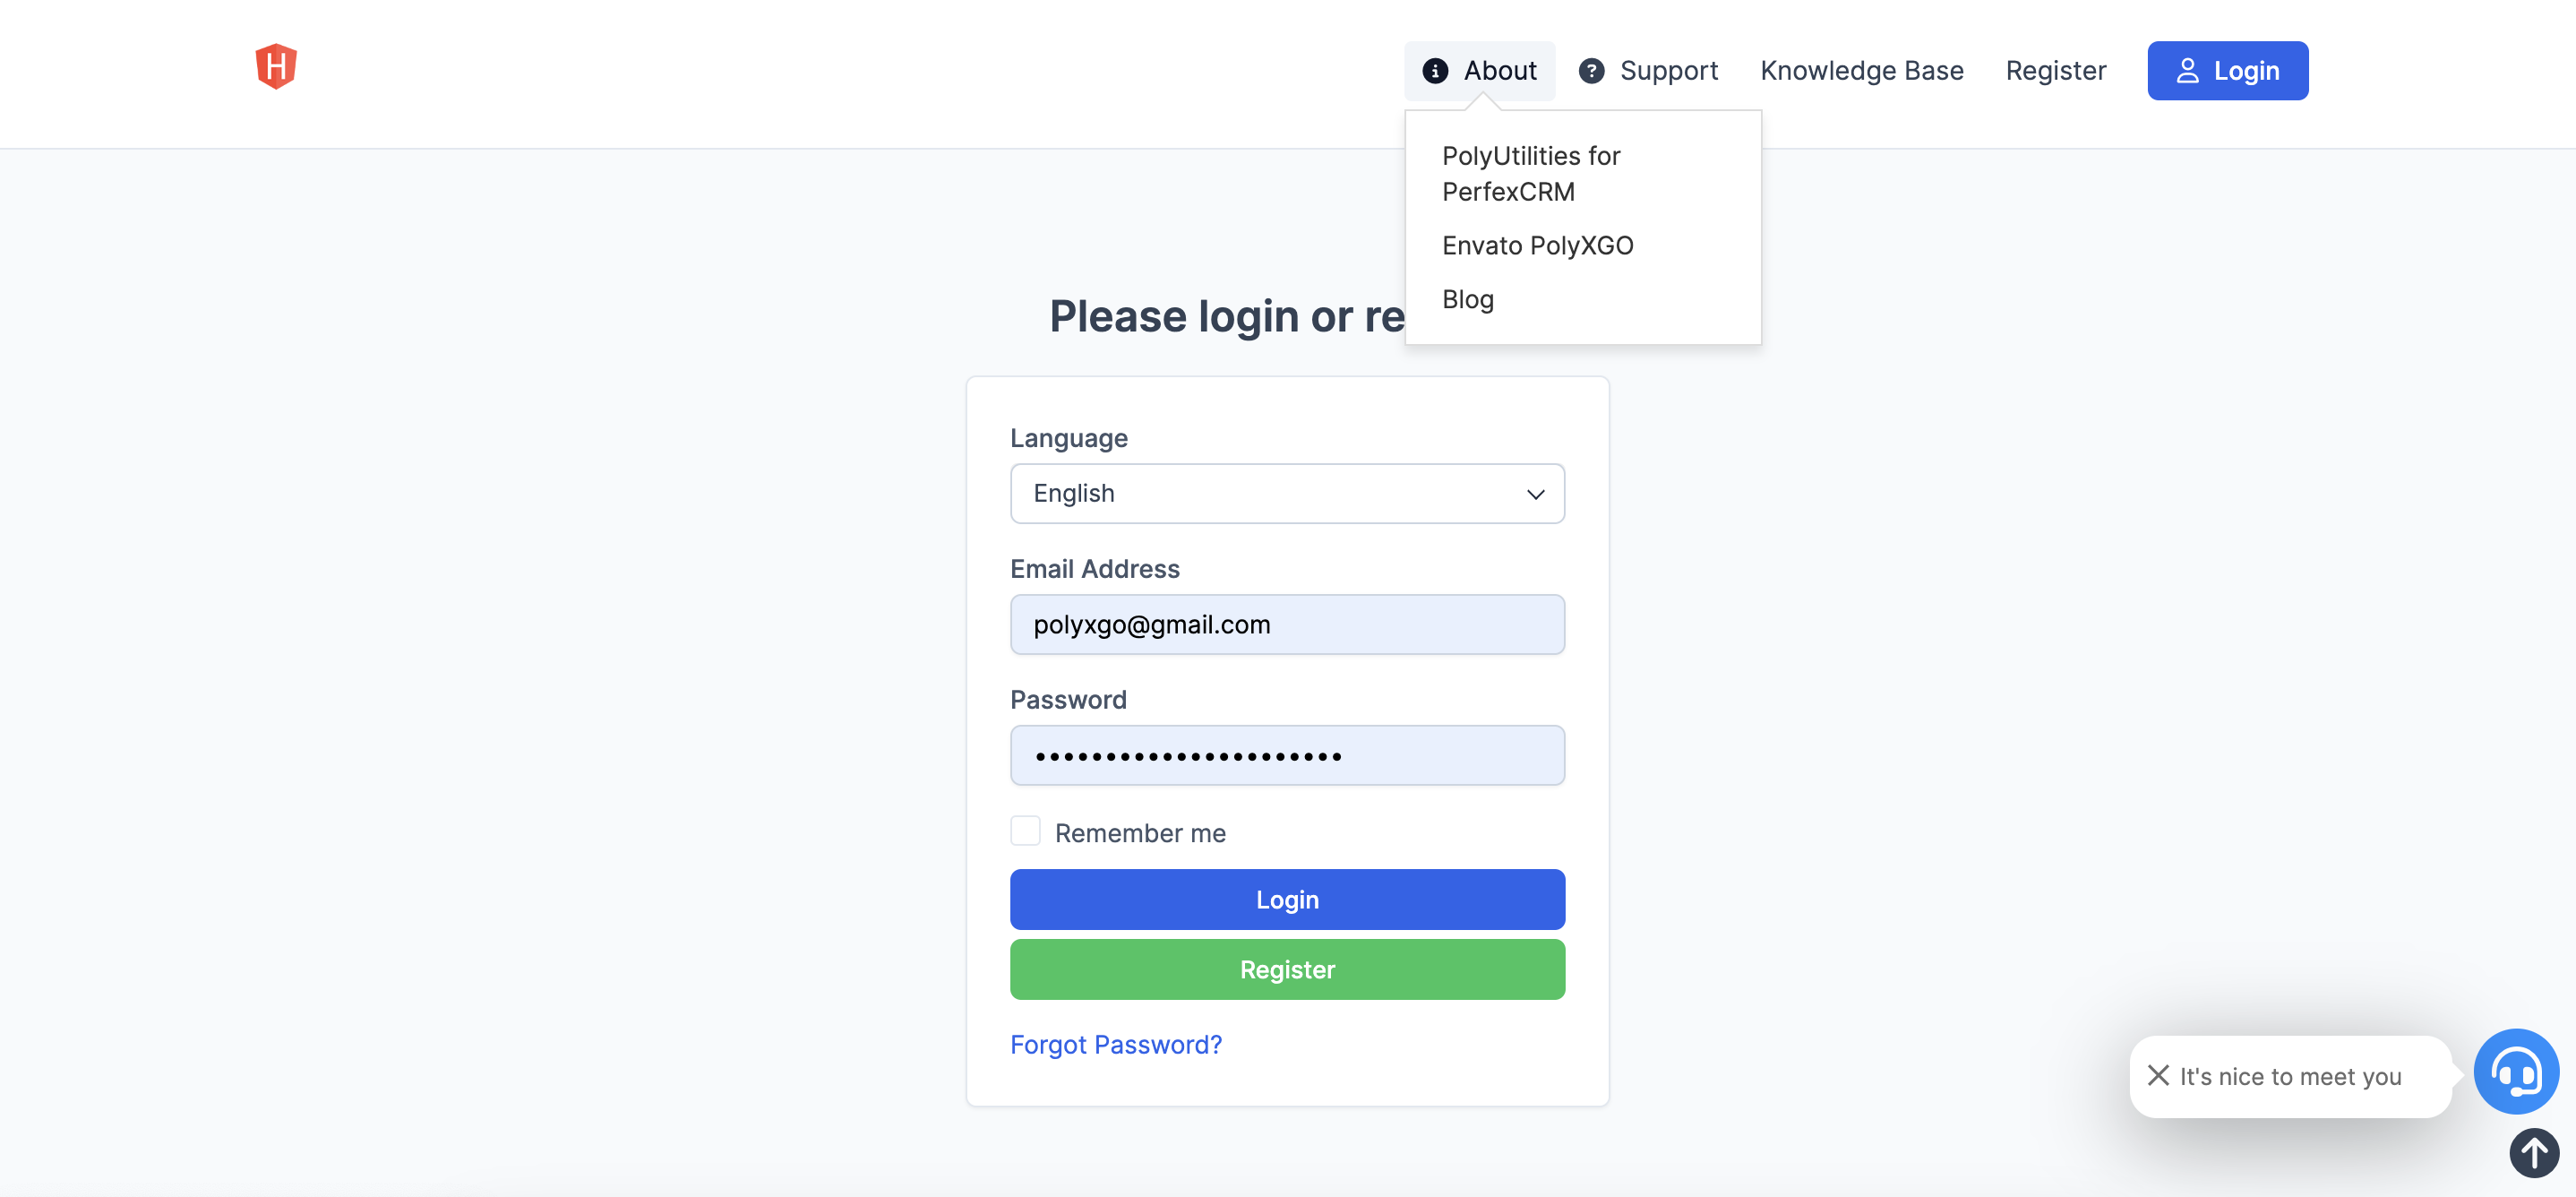This screenshot has height=1197, width=2576.
Task: Enable the Remember me checkbox
Action: tap(1025, 830)
